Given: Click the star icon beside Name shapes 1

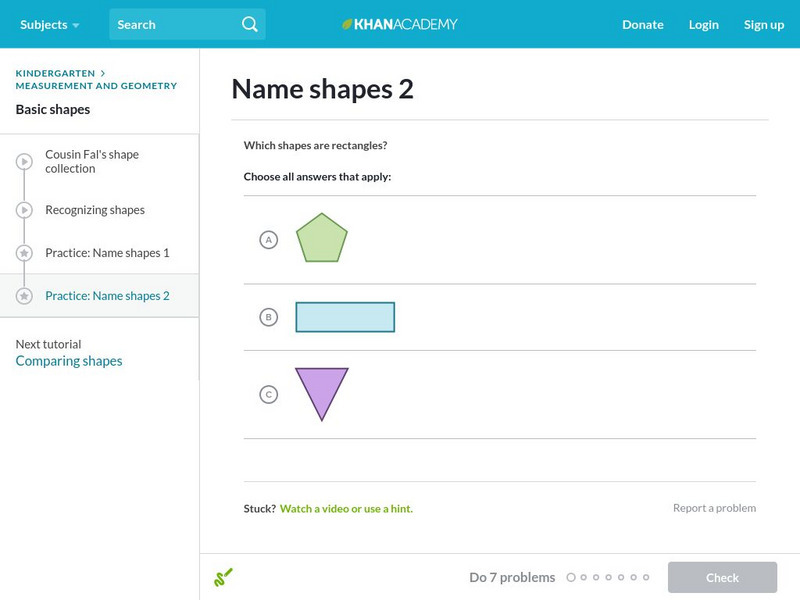Looking at the screenshot, I should (24, 253).
